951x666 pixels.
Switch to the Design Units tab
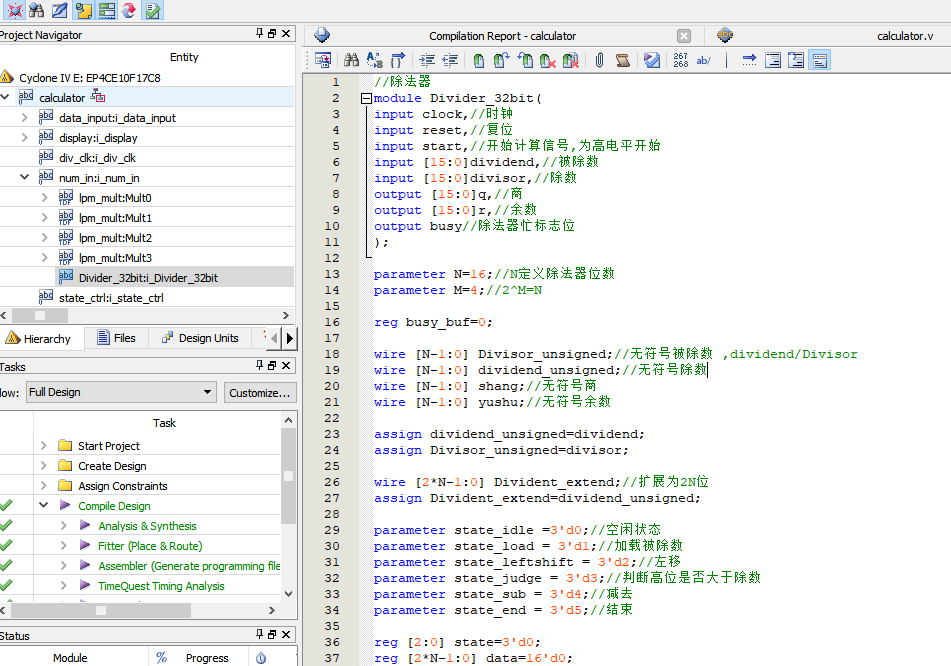coord(200,338)
